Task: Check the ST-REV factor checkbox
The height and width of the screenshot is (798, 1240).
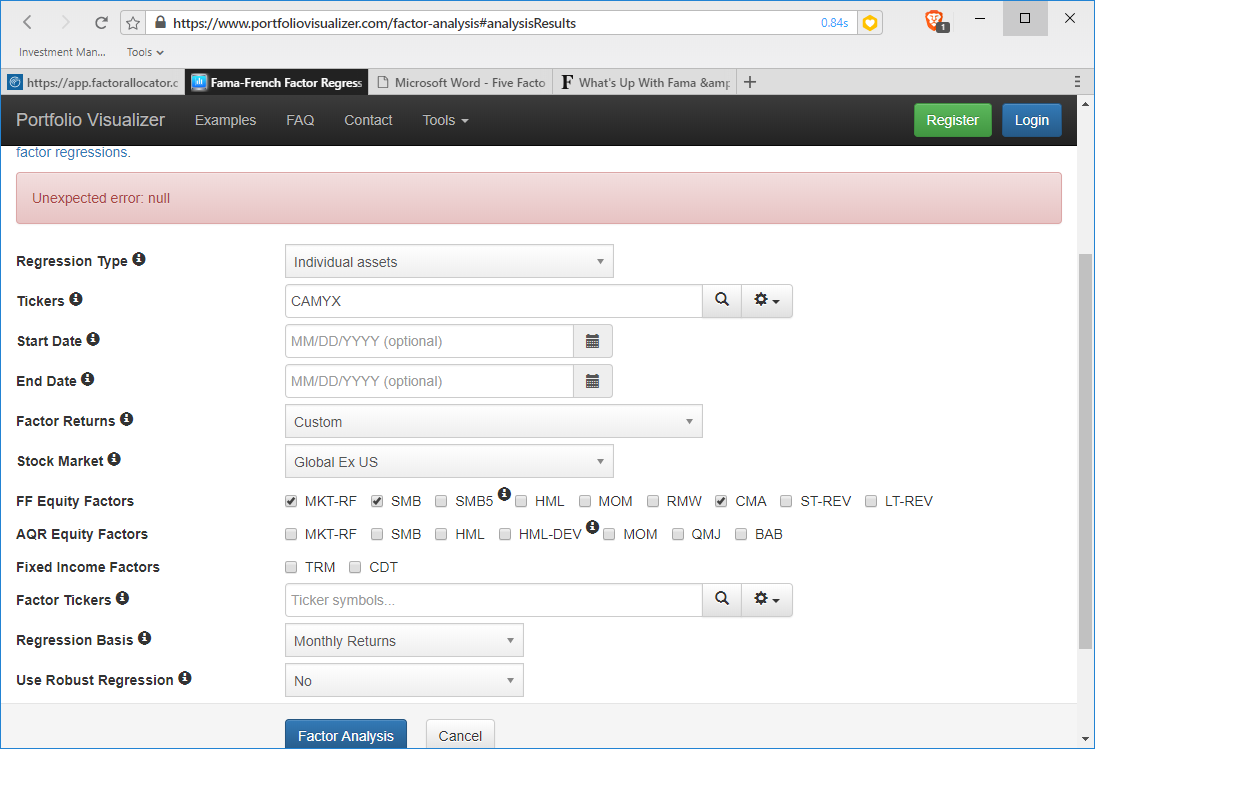Action: coord(787,501)
